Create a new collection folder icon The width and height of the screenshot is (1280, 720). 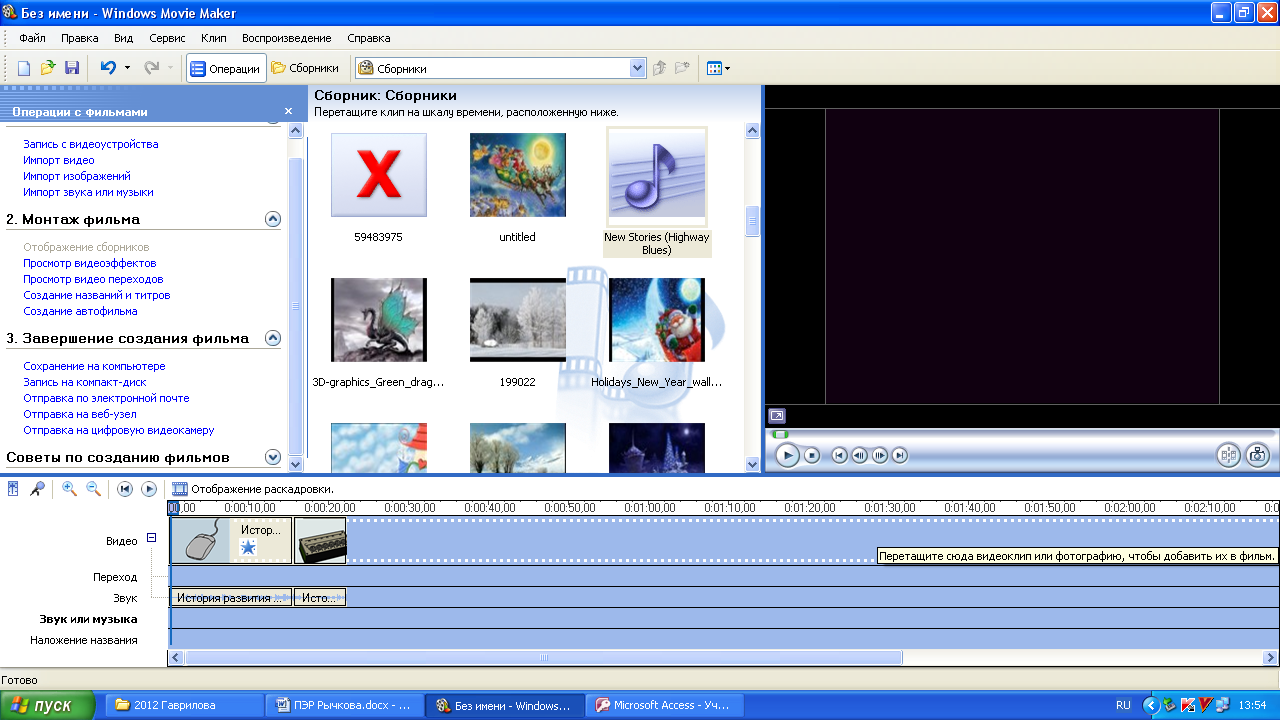682,68
